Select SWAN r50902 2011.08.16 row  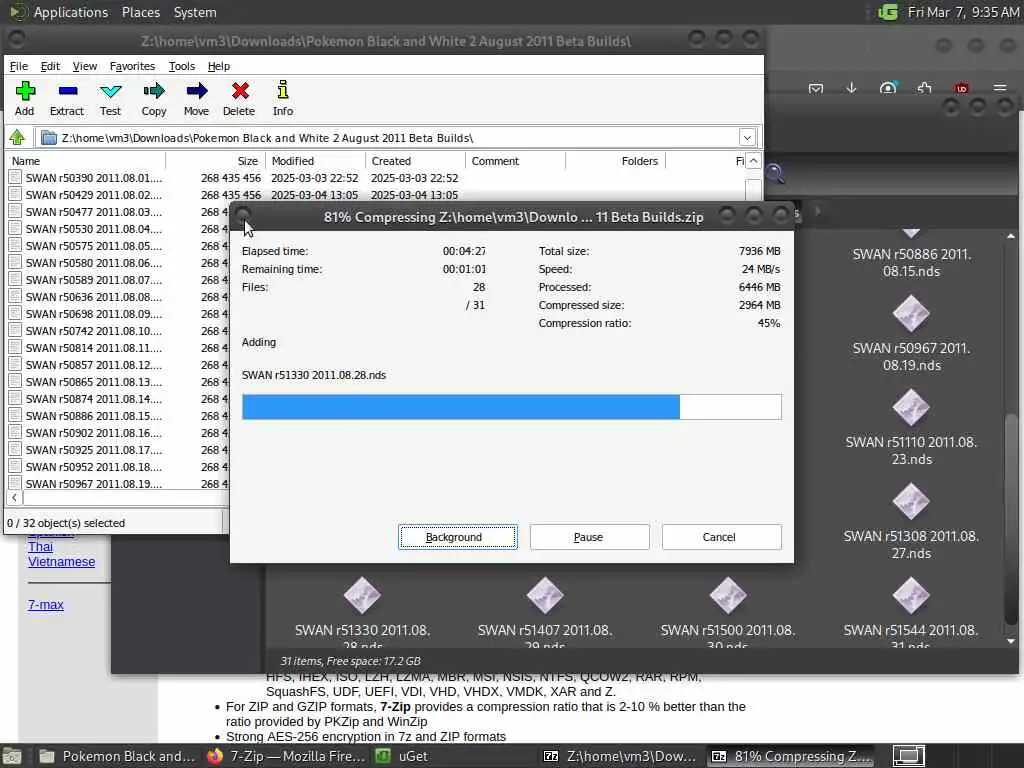coord(118,432)
